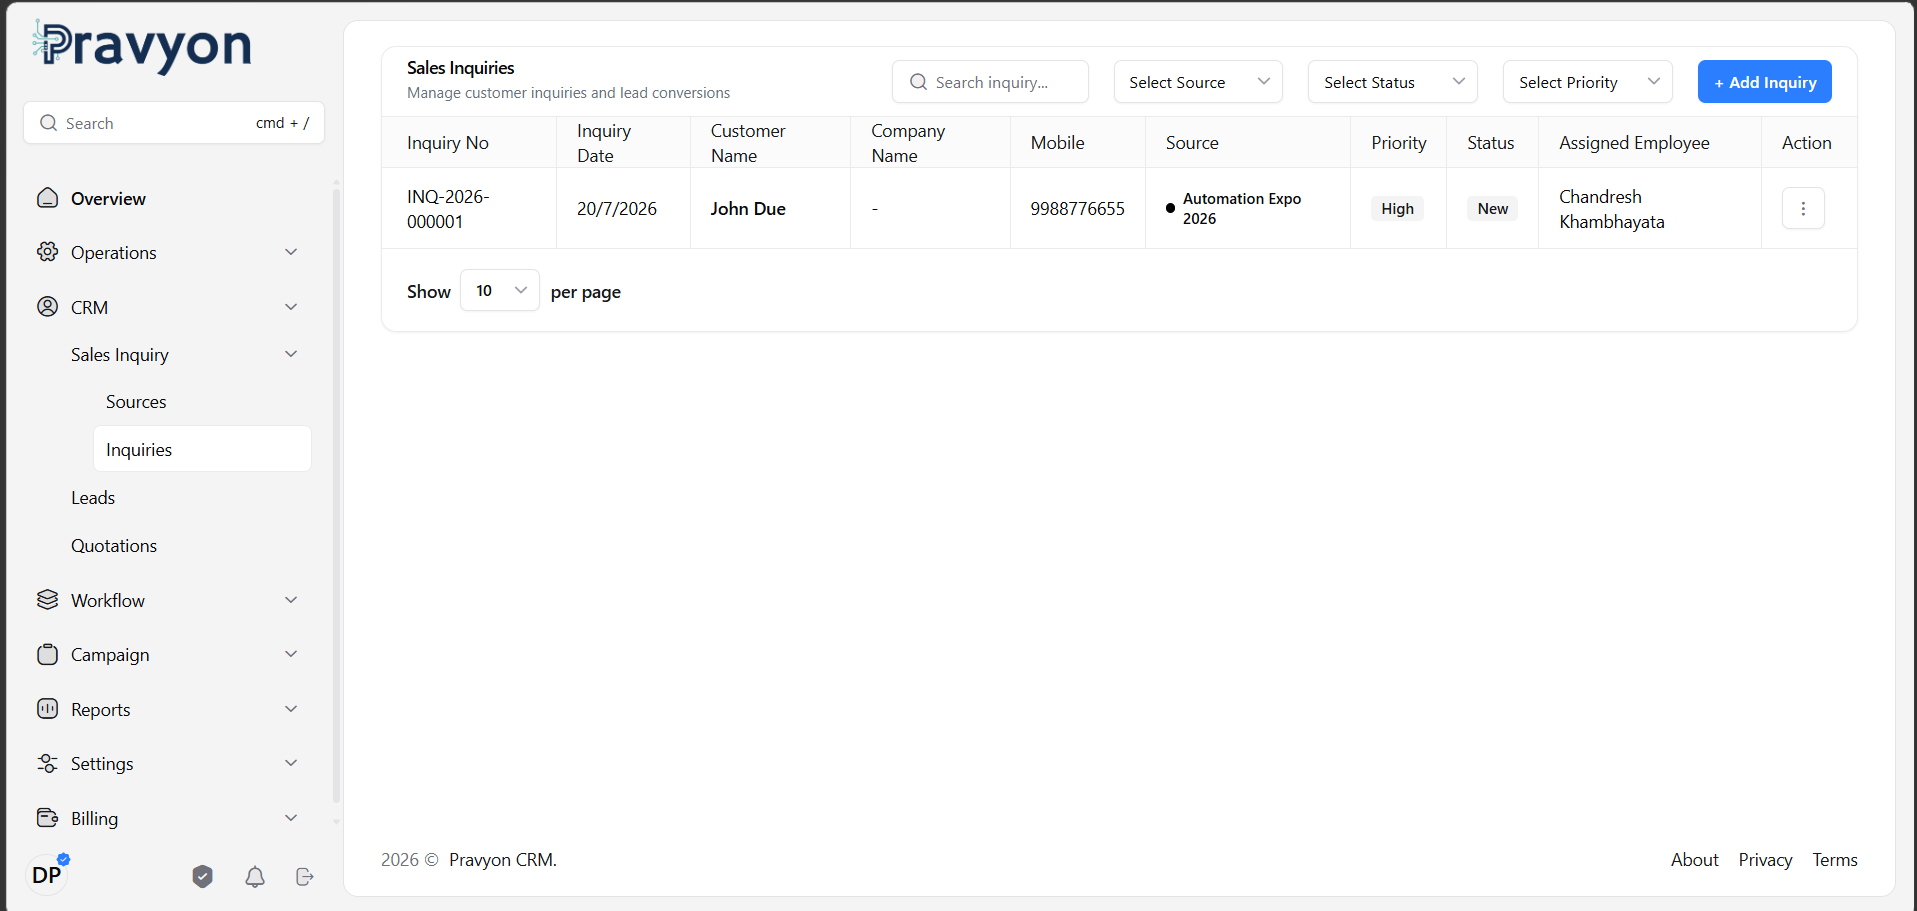Image resolution: width=1917 pixels, height=911 pixels.
Task: Open the three-dot action menu for INQ-2026-000001
Action: (1803, 208)
